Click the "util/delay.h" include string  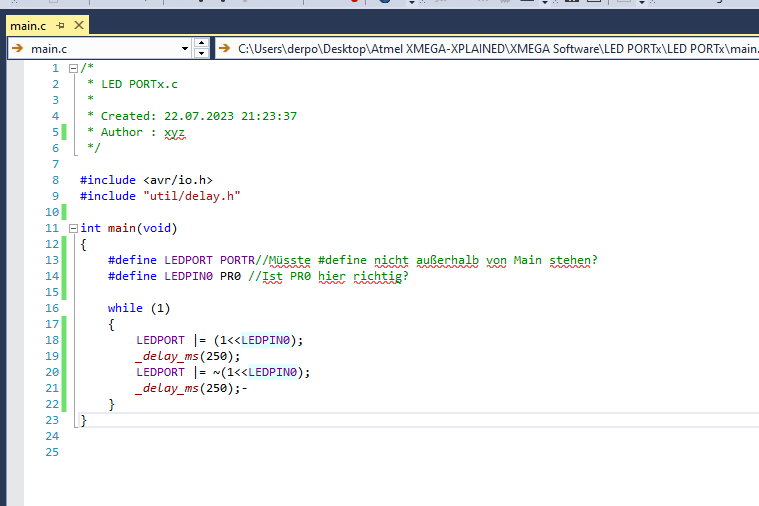[x=192, y=196]
